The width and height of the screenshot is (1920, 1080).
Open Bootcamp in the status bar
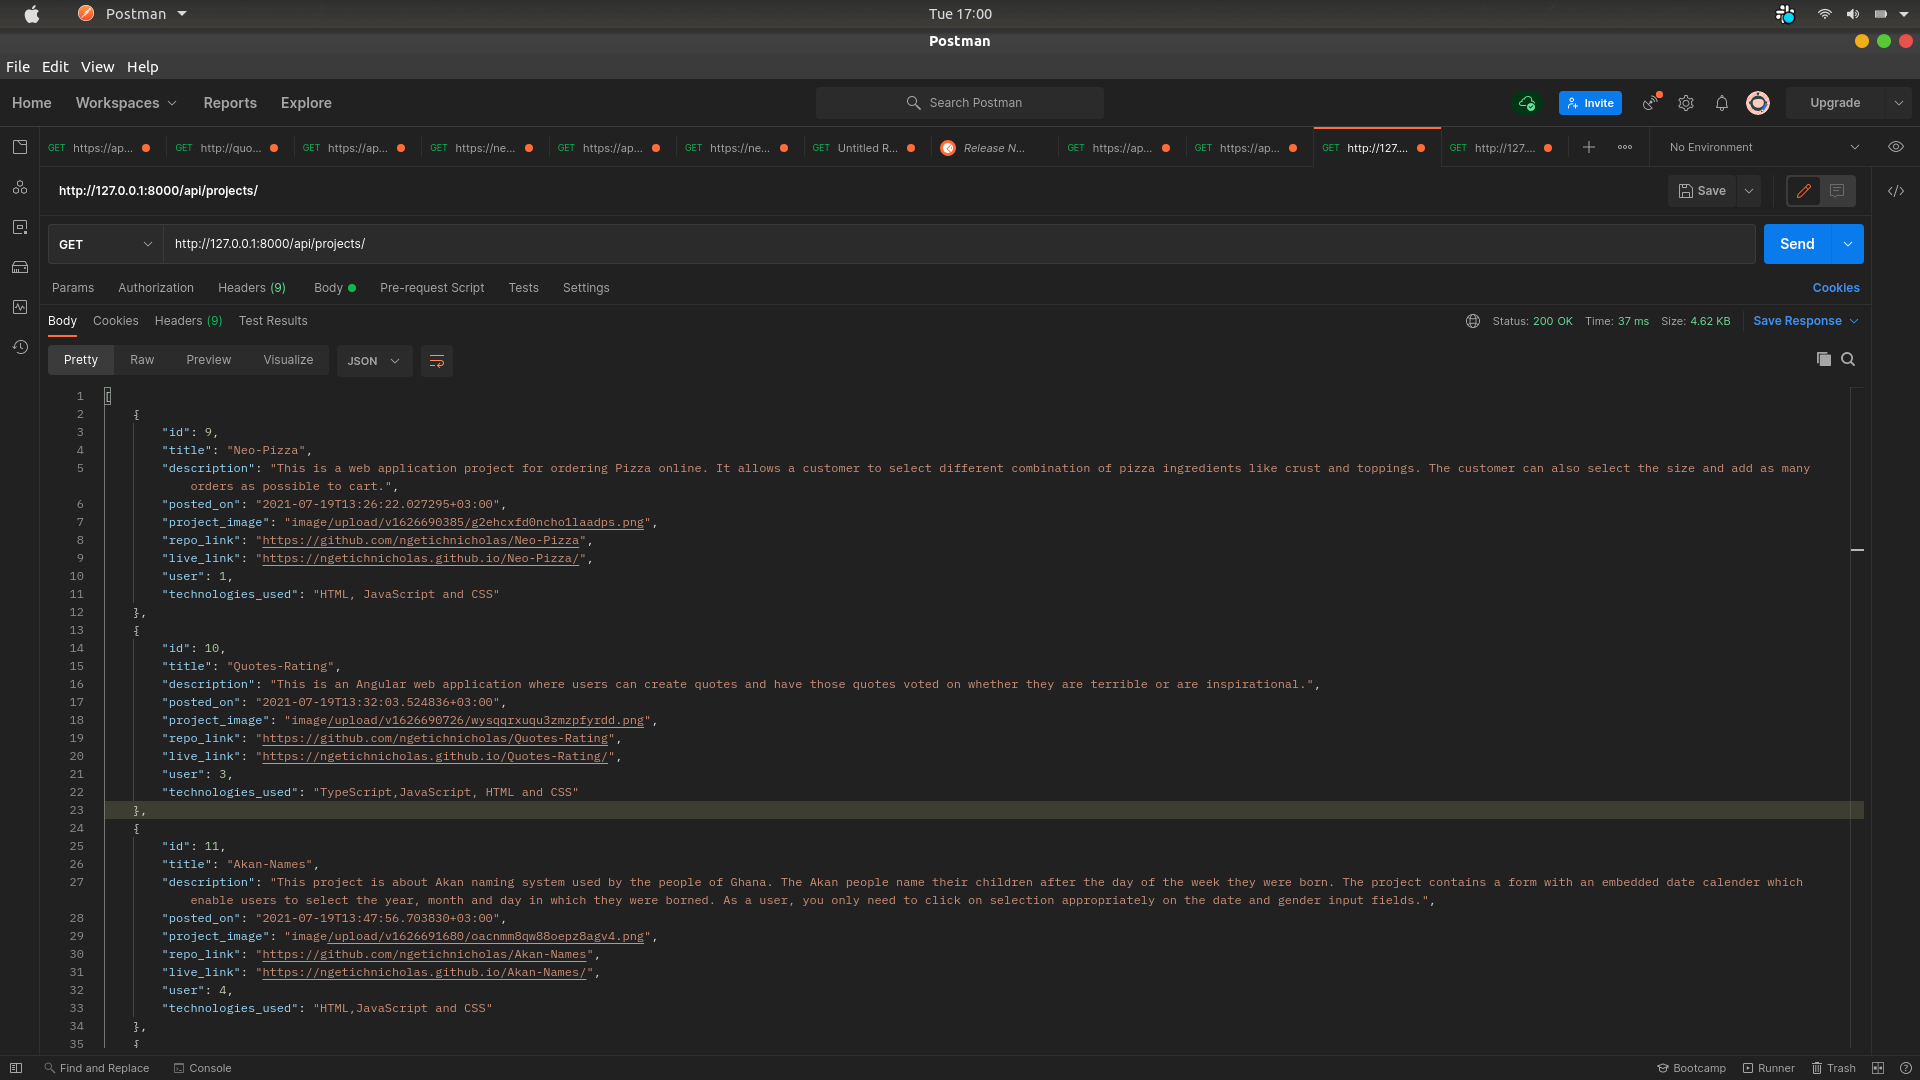[x=1691, y=1068]
